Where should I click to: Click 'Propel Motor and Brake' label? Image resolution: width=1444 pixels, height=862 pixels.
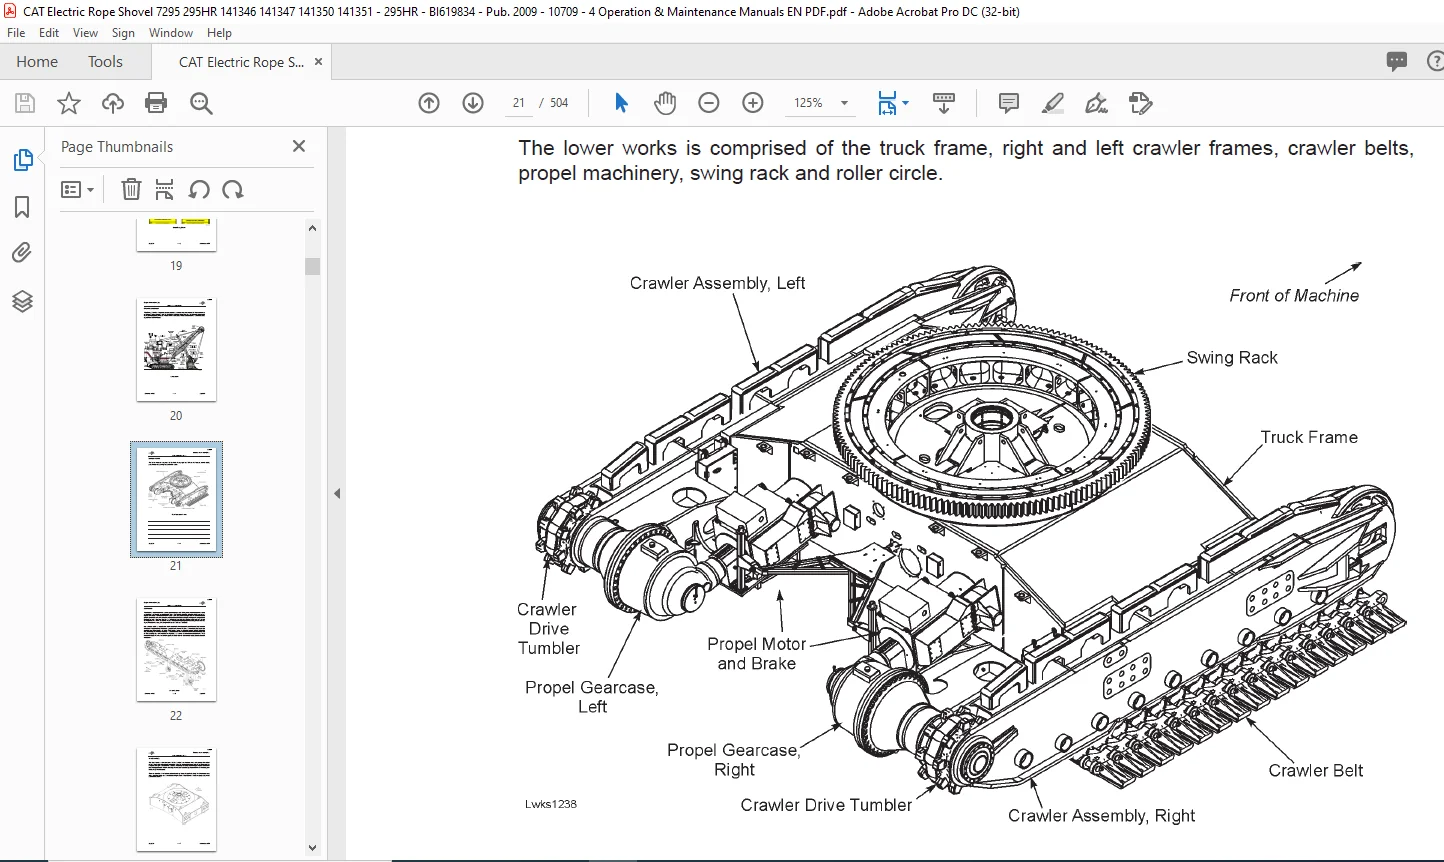tap(756, 654)
